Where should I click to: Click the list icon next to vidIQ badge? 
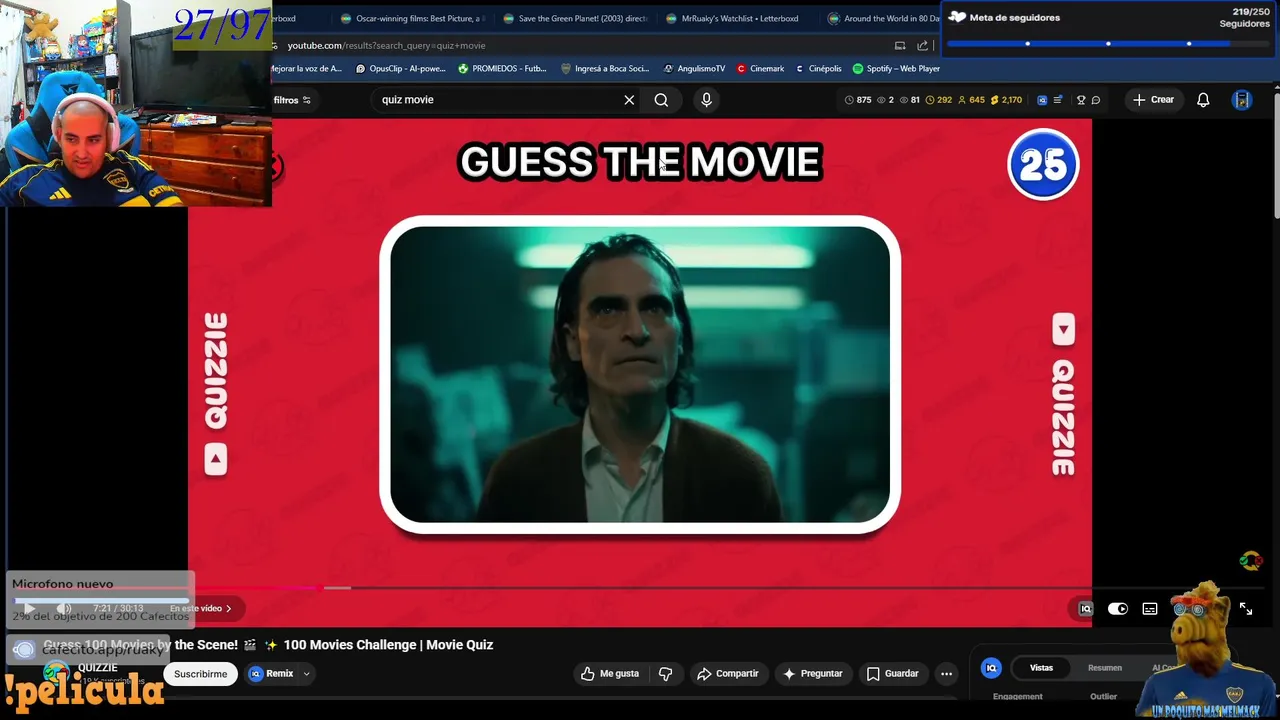[1058, 100]
